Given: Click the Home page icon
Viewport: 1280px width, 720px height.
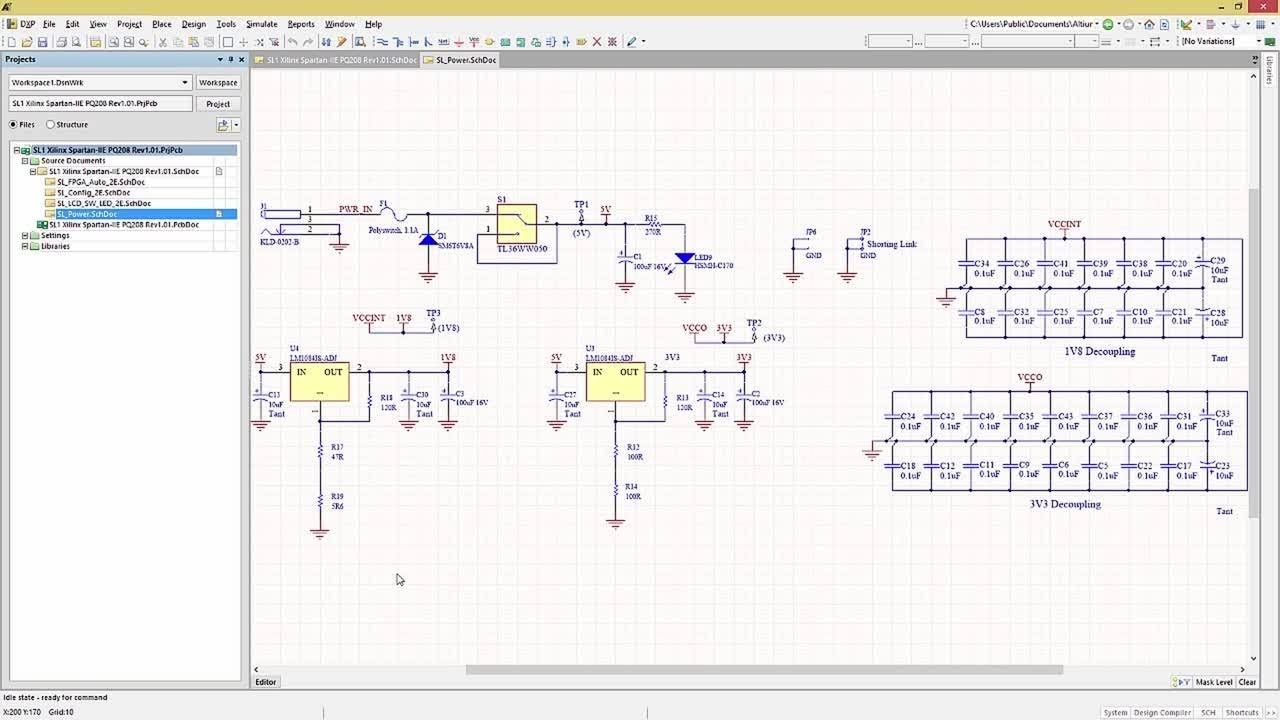Looking at the screenshot, I should [x=1149, y=24].
